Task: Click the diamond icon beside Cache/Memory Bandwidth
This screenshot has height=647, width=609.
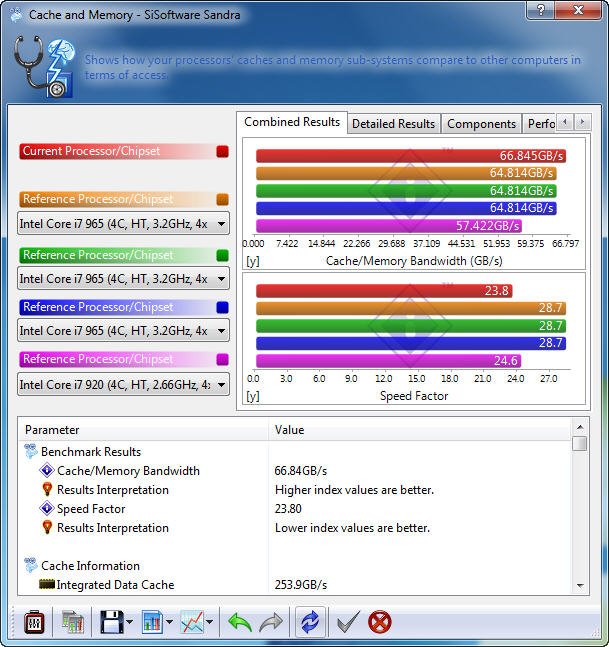Action: pyautogui.click(x=47, y=470)
